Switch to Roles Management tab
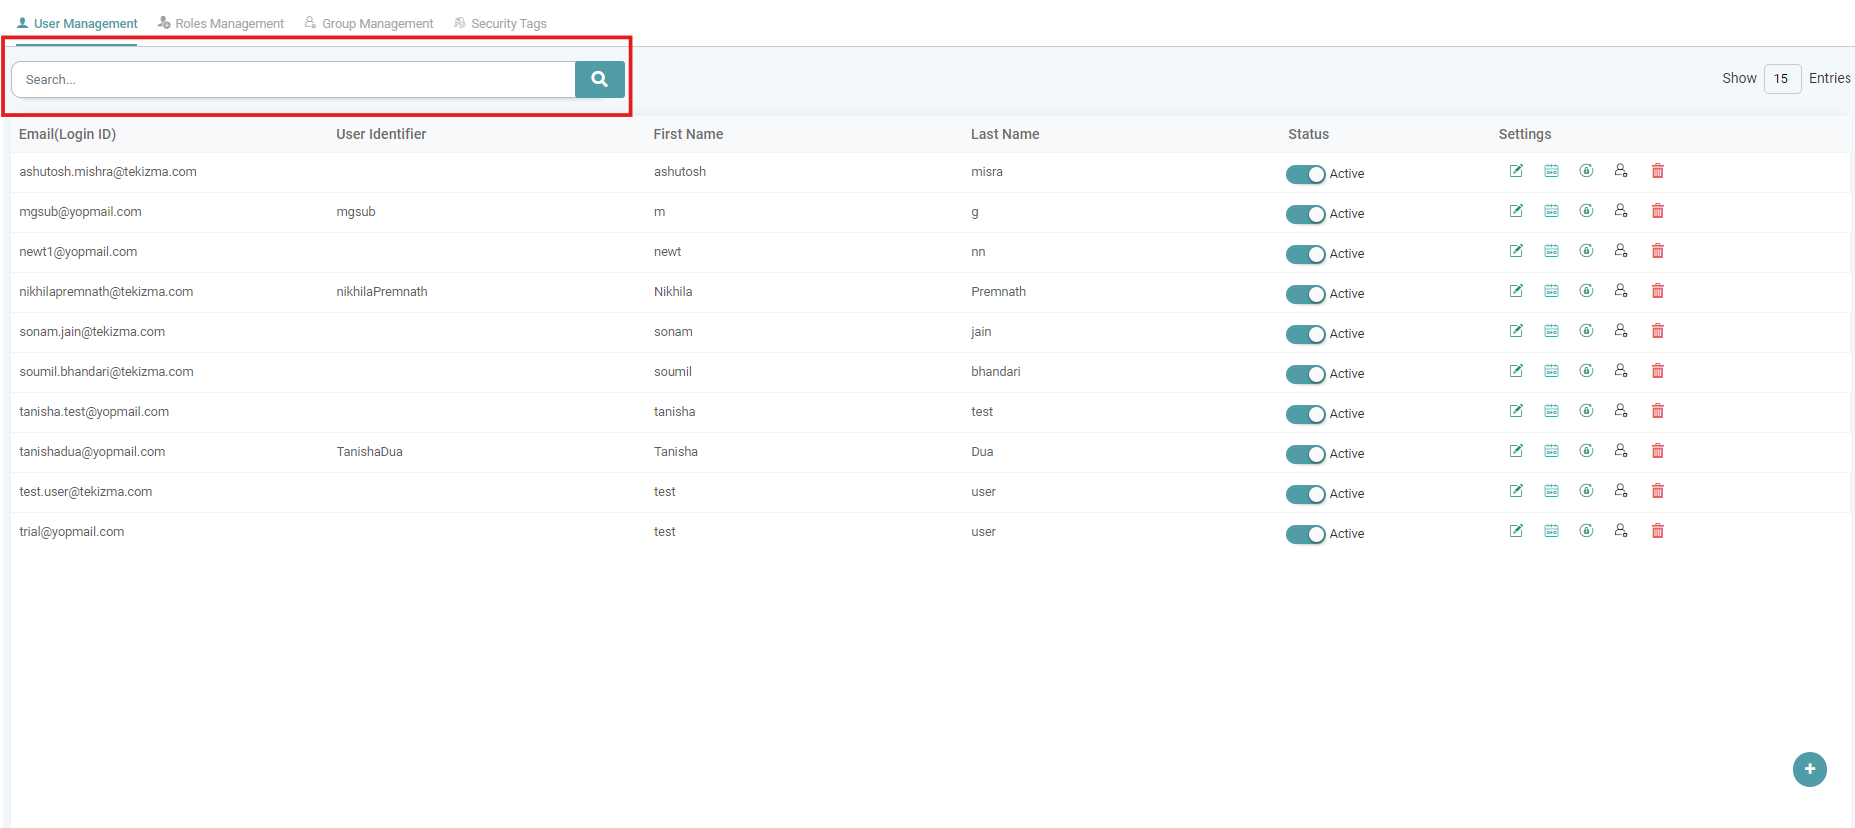The height and width of the screenshot is (828, 1855). tap(221, 23)
